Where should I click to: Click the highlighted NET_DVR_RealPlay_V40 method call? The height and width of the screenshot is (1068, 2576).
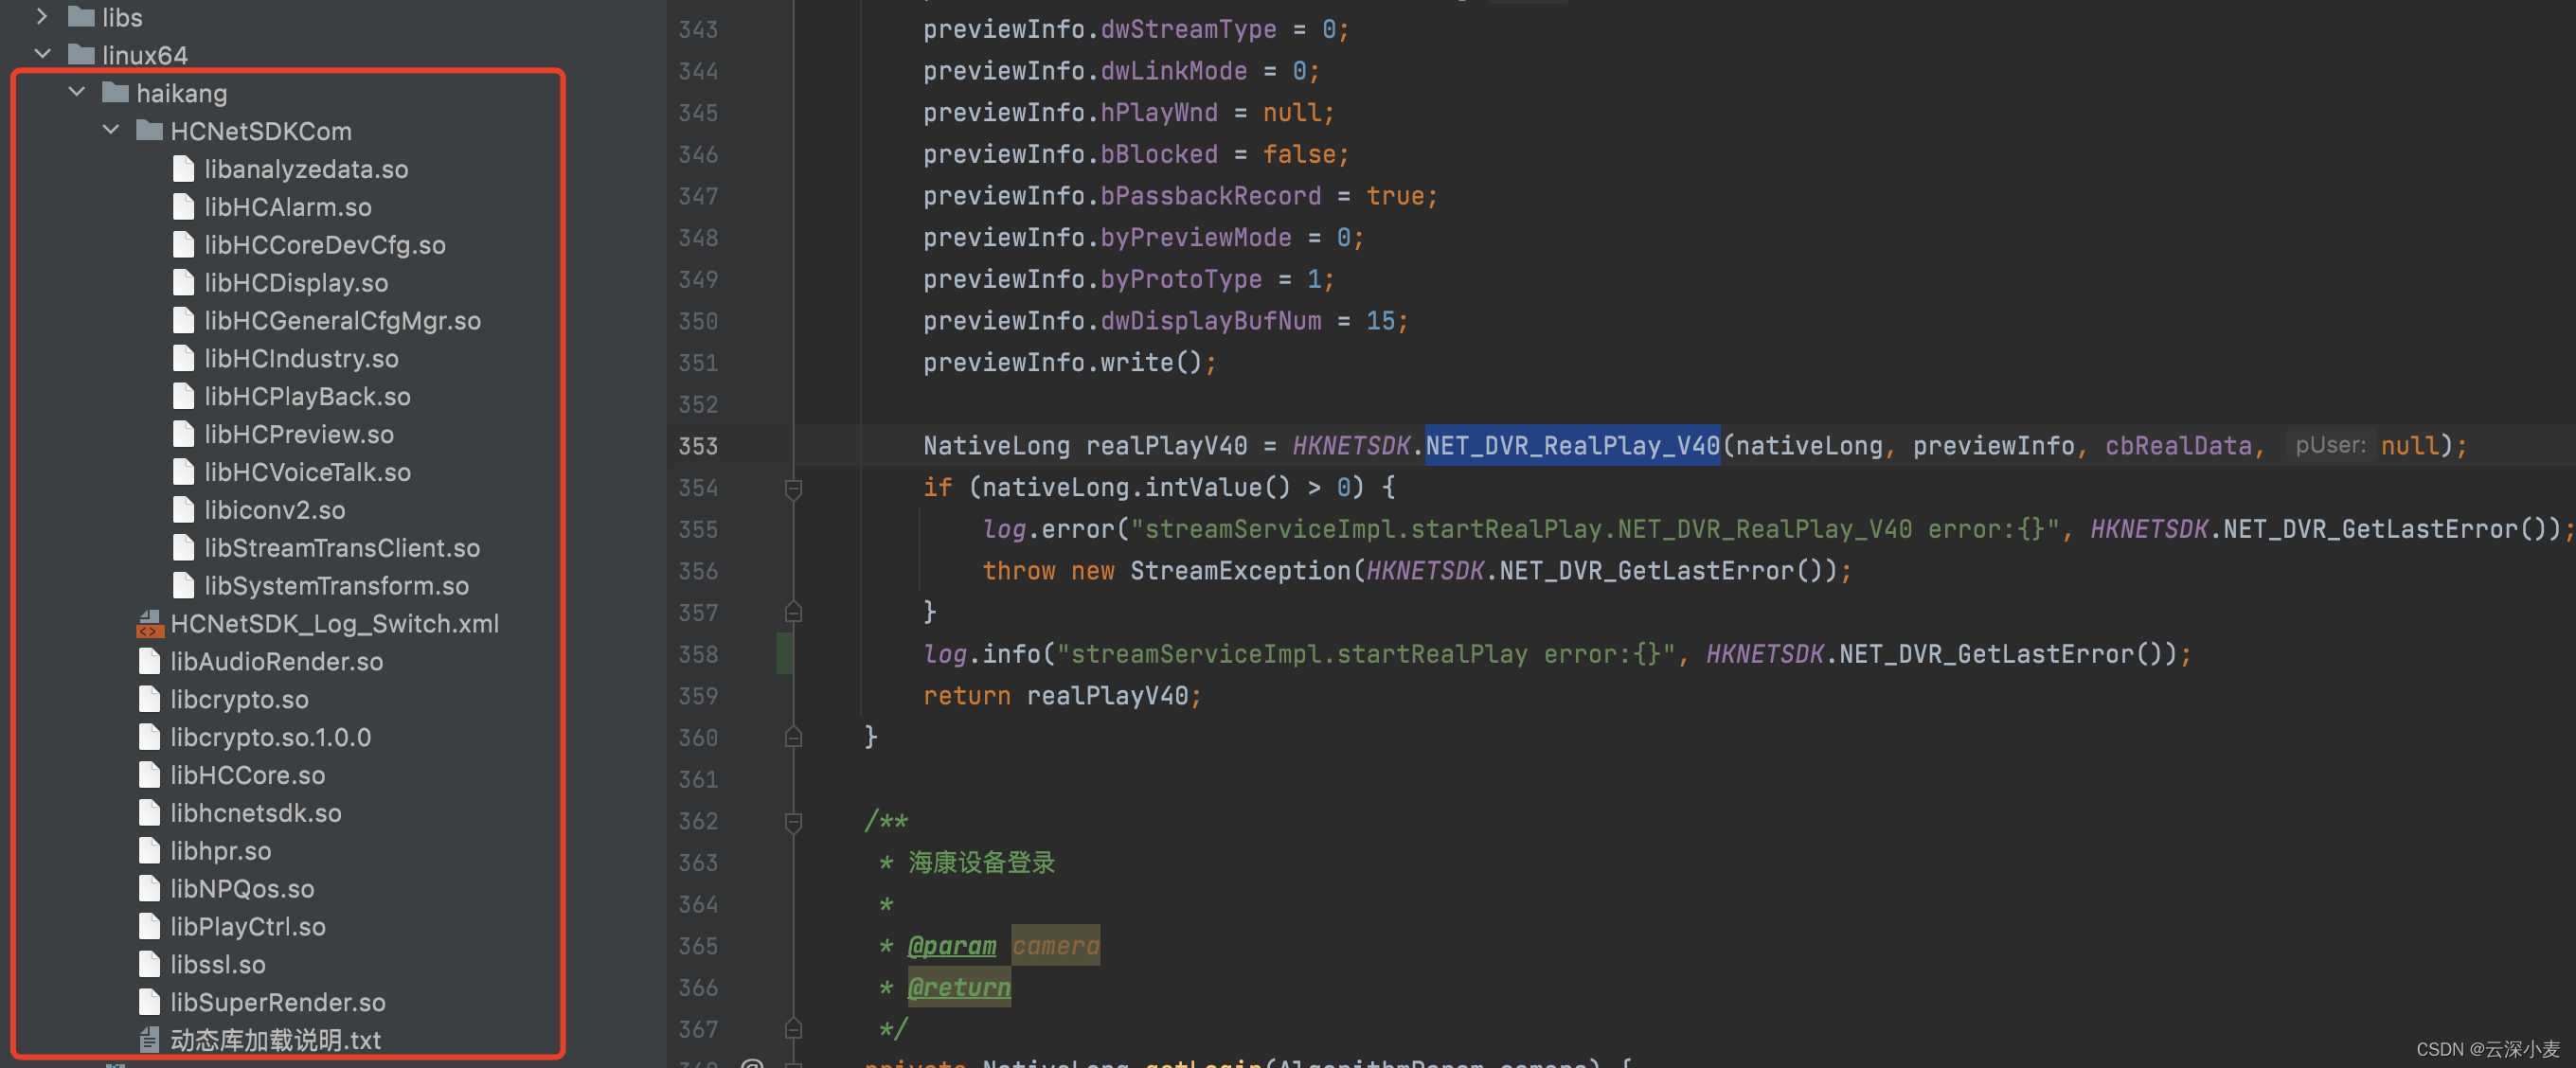[1572, 446]
